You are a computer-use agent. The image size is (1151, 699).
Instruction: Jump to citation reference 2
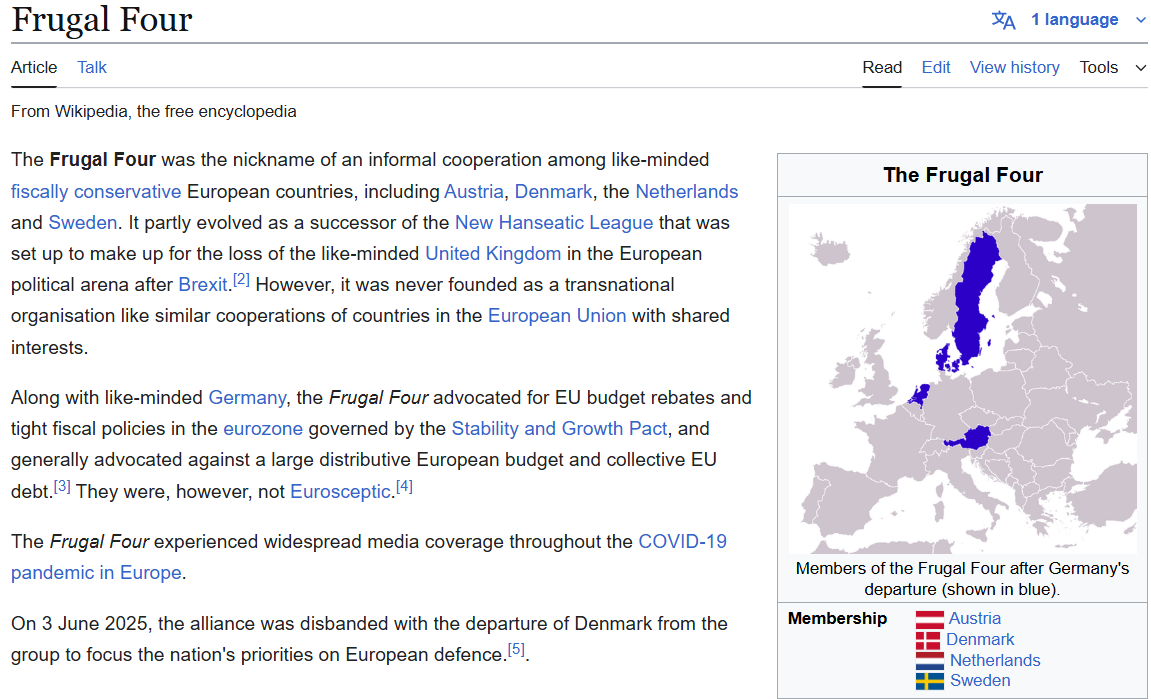coord(242,280)
